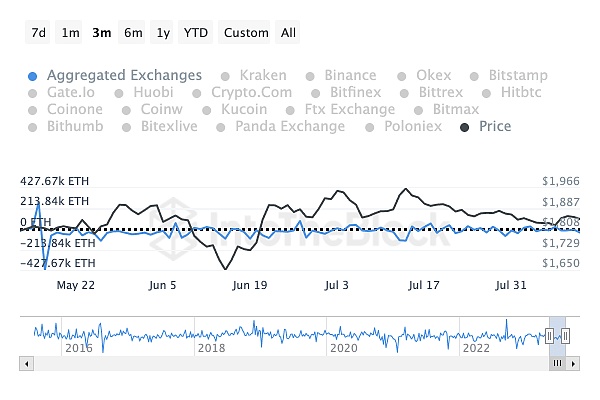Viewport: 600px width, 400px height.
Task: Toggle the Price series
Action: 494,126
